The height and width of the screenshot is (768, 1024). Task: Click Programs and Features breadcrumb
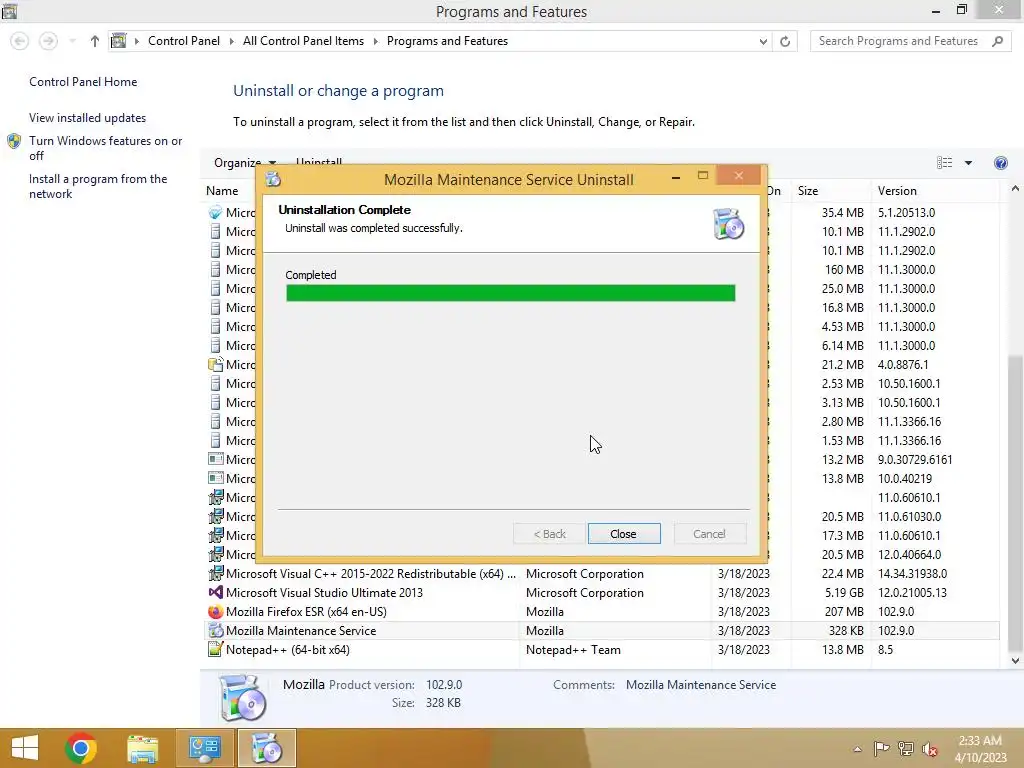(447, 40)
